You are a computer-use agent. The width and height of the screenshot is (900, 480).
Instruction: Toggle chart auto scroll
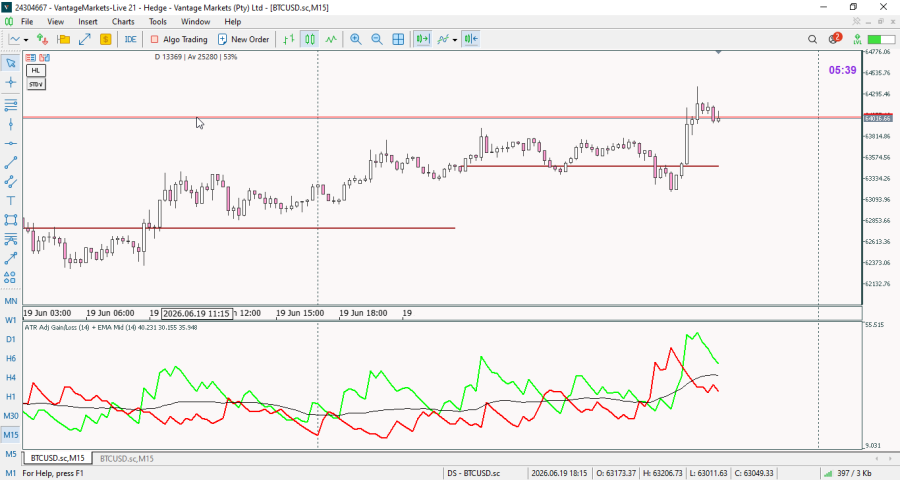tap(423, 39)
